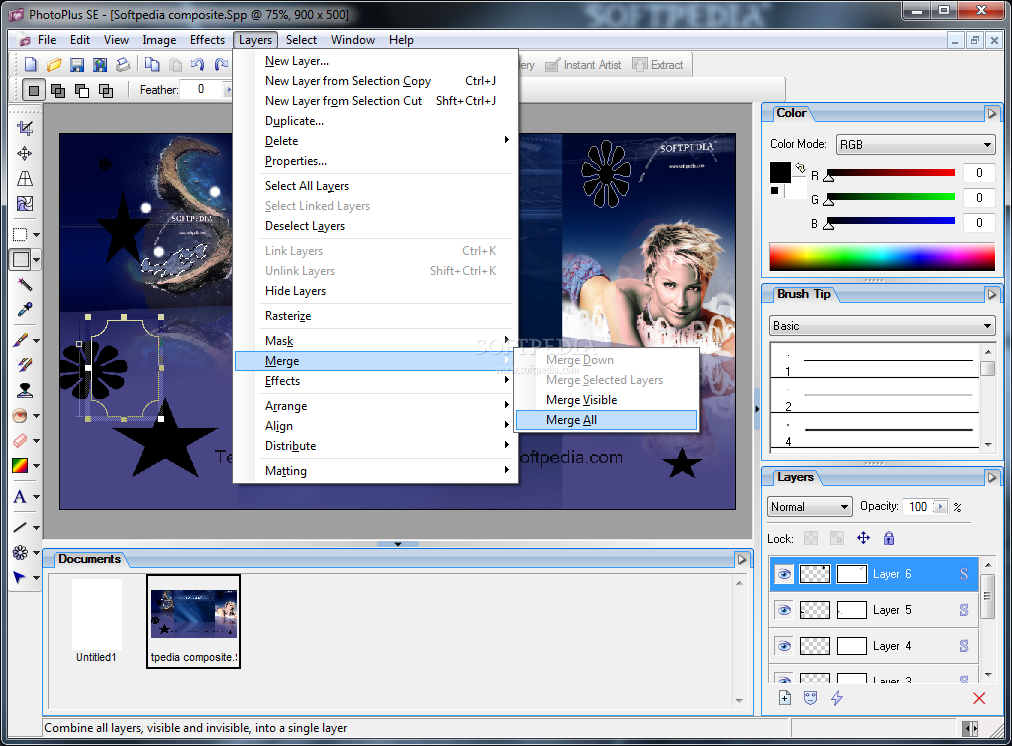Viewport: 1012px width, 746px height.
Task: Select the Line tool
Action: tap(21, 527)
